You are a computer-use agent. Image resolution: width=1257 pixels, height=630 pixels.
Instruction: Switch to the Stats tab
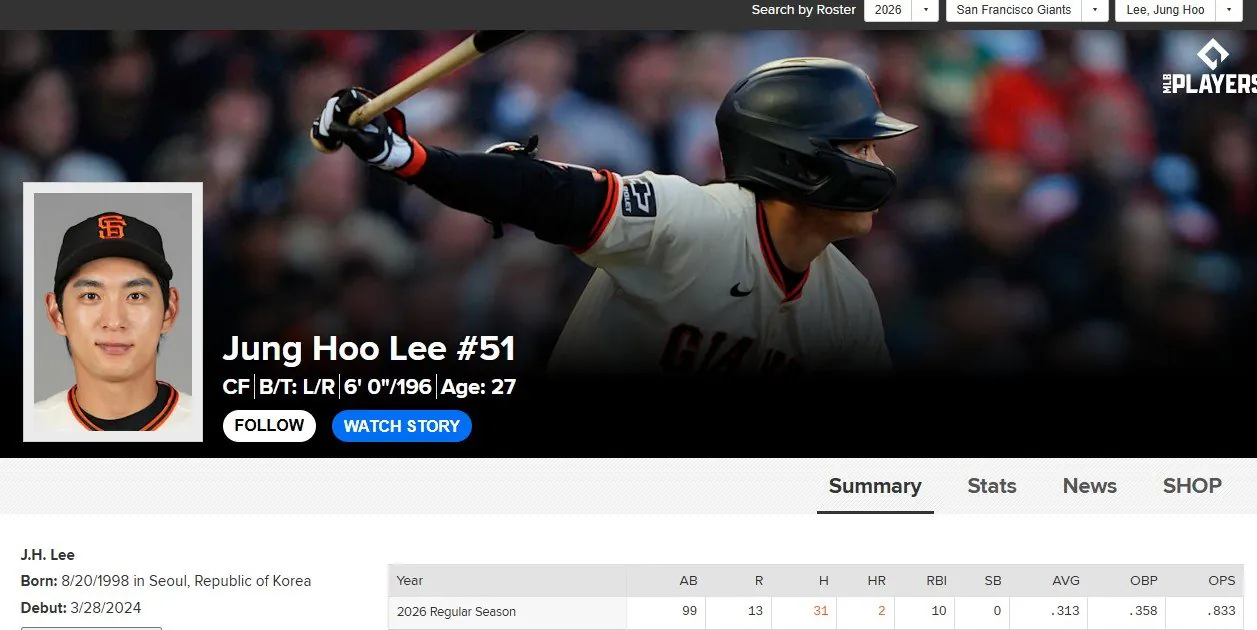(992, 486)
